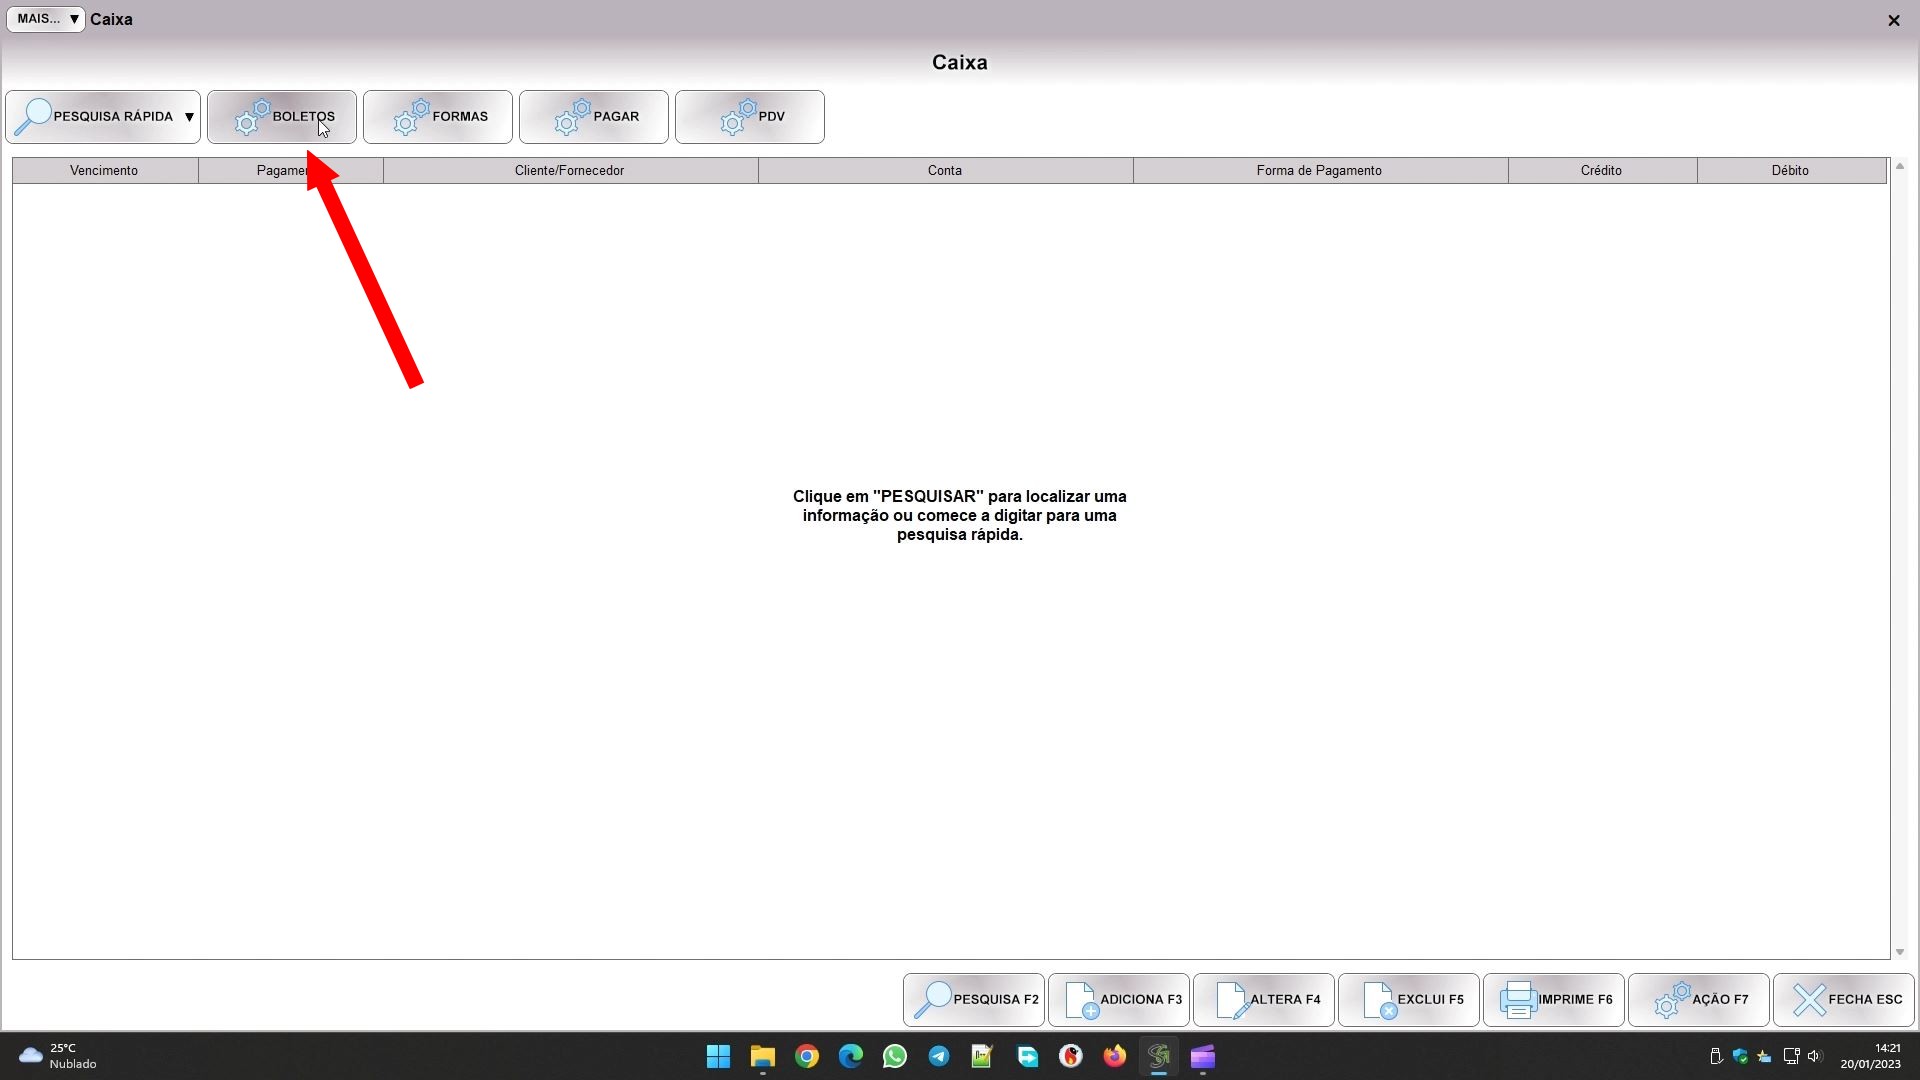Screen dimensions: 1920x1080
Task: Click the BOLETOS gear button
Action: point(281,117)
